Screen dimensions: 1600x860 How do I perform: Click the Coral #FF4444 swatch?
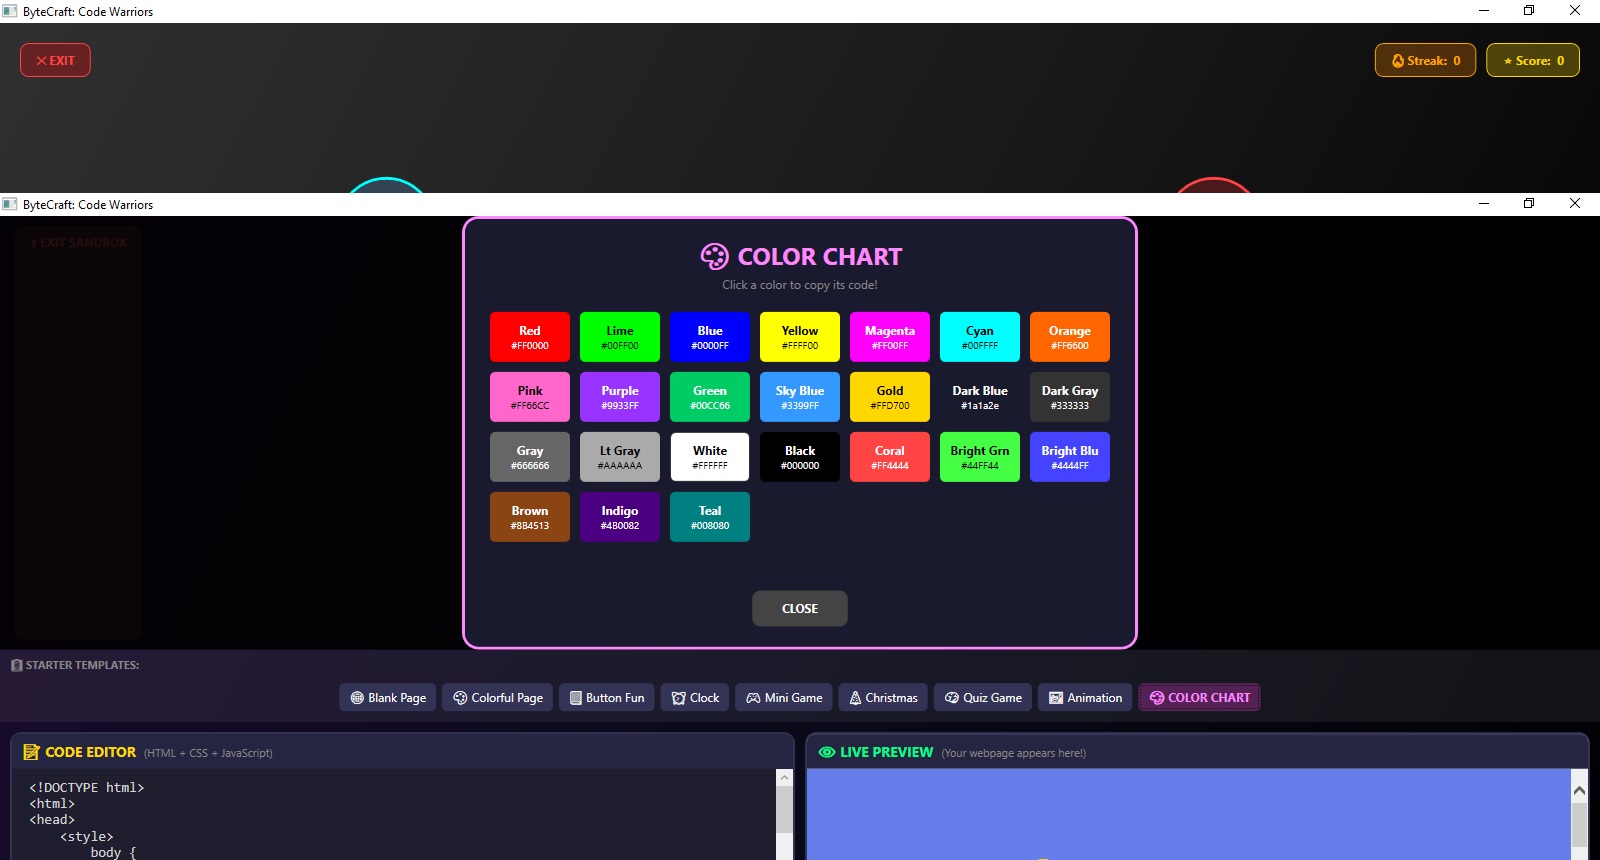pyautogui.click(x=890, y=457)
